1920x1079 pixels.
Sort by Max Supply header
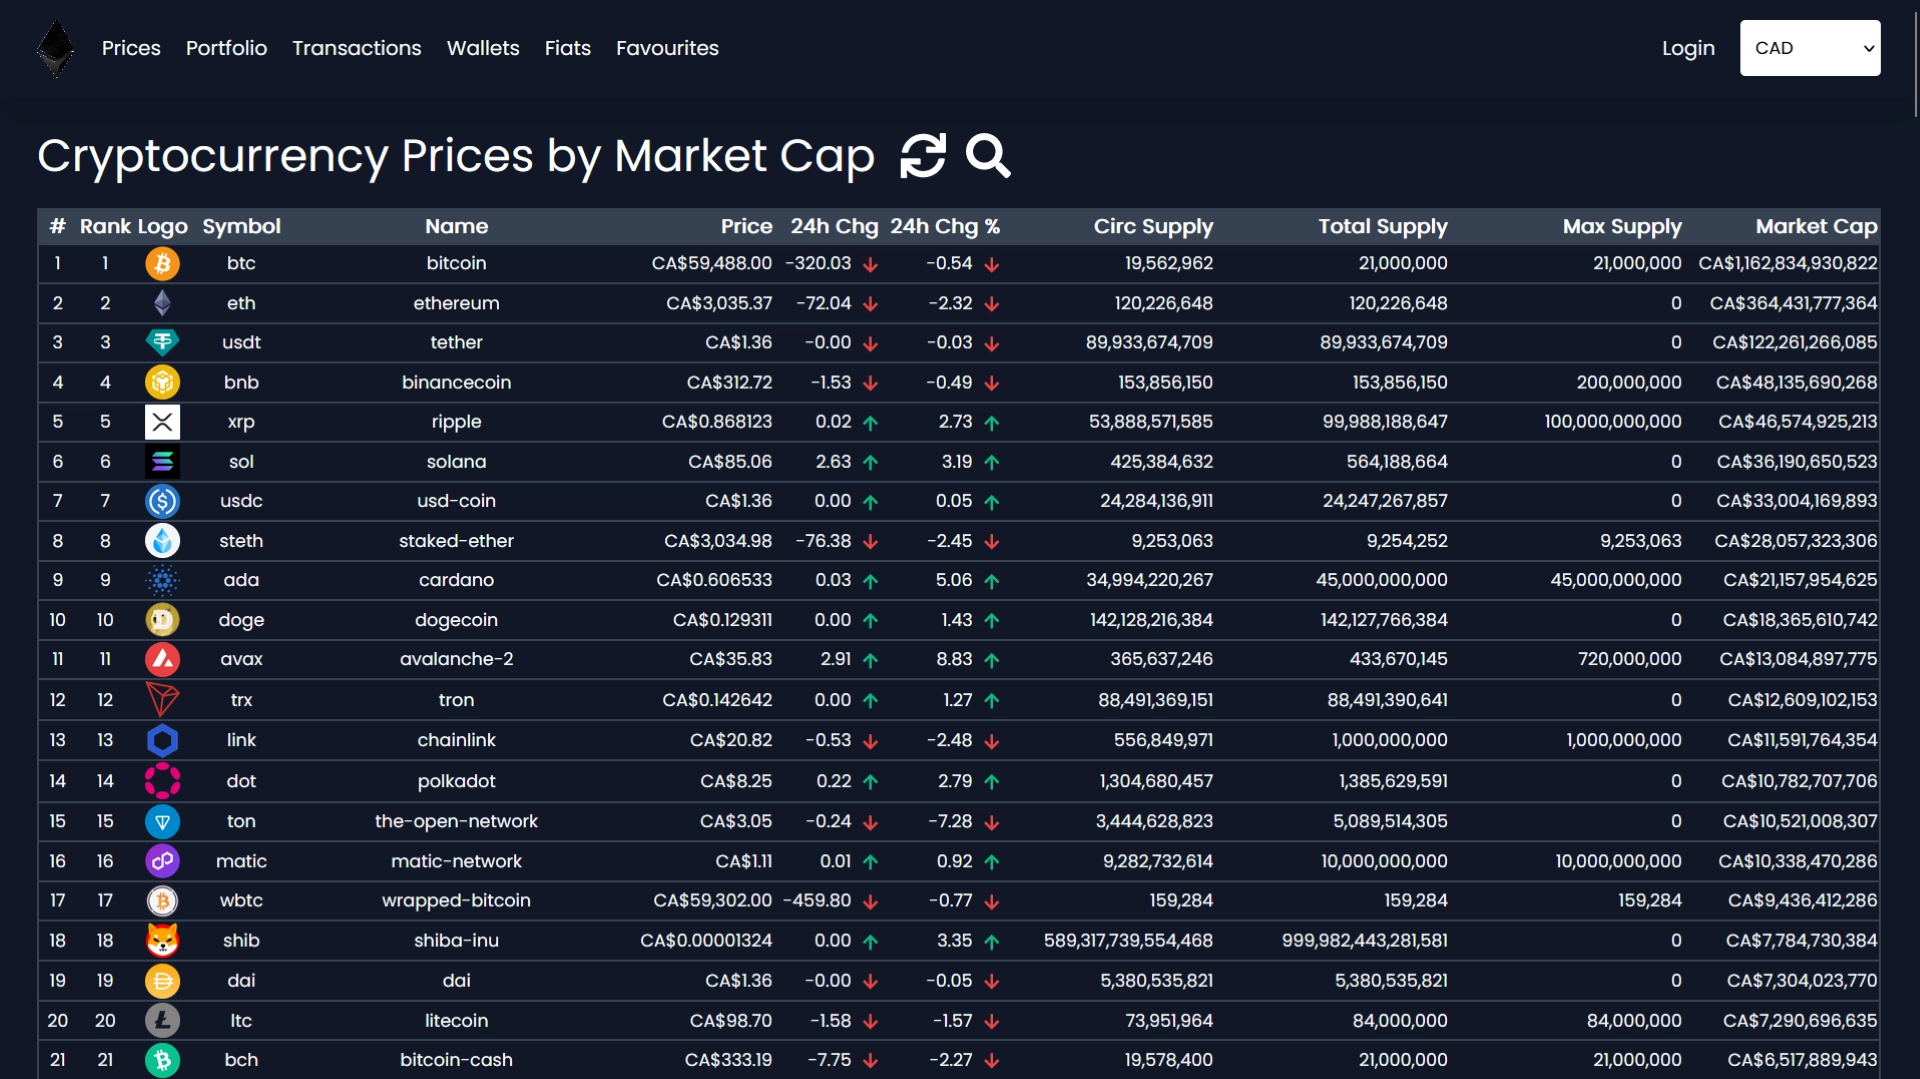pos(1622,227)
